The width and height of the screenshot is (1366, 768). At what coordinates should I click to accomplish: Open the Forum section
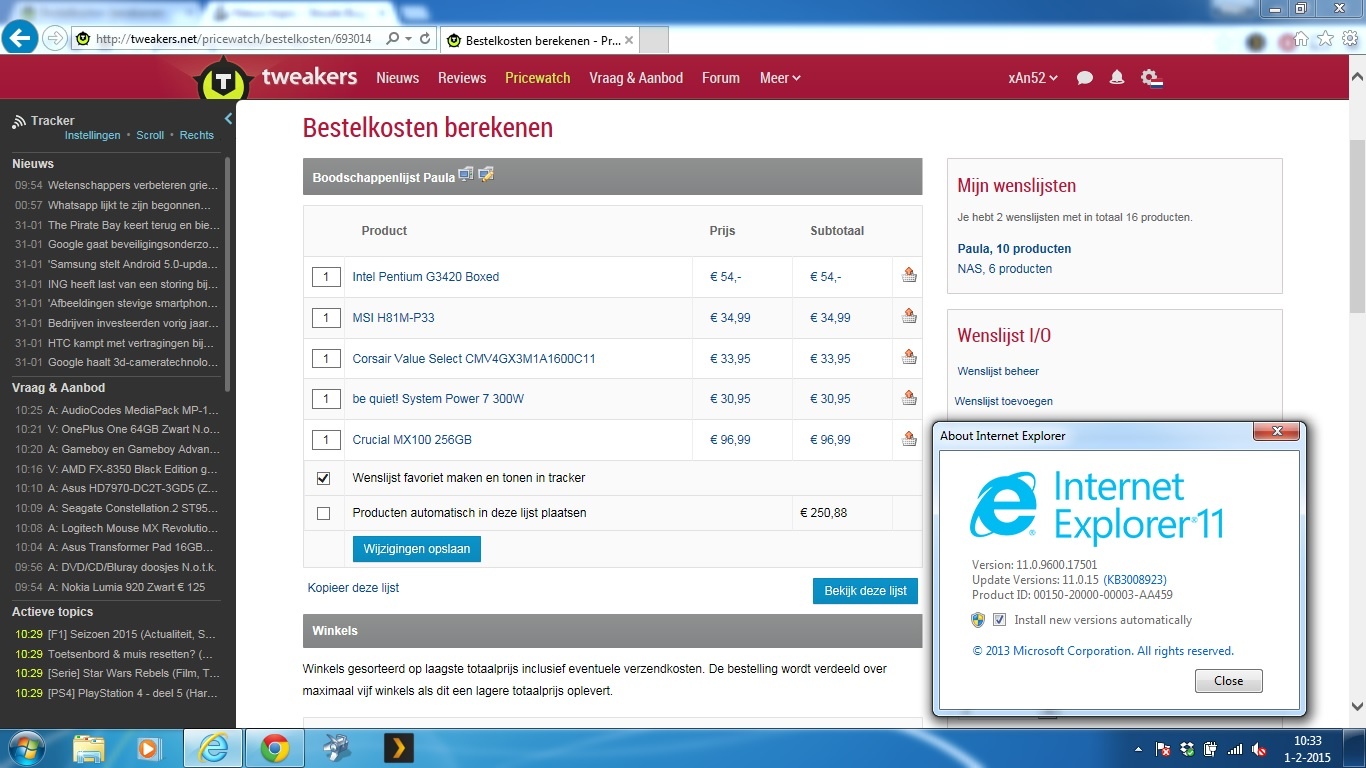721,78
